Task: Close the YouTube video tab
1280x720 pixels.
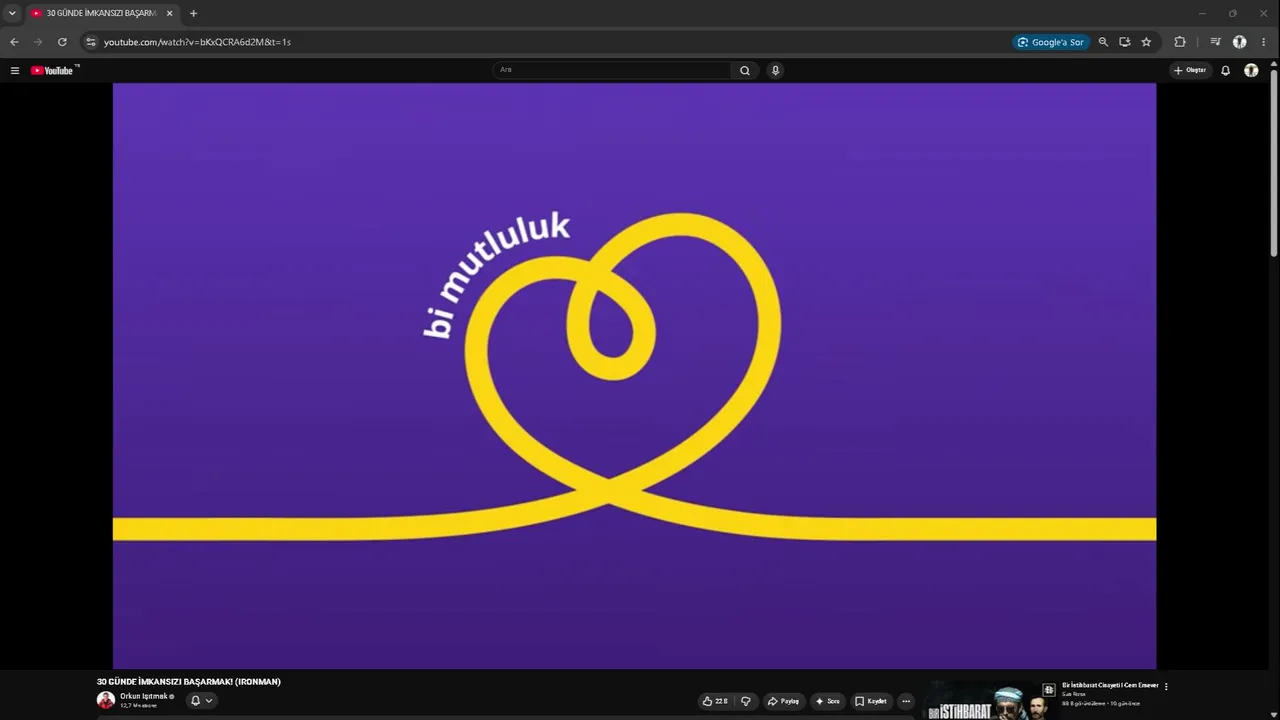Action: (169, 13)
